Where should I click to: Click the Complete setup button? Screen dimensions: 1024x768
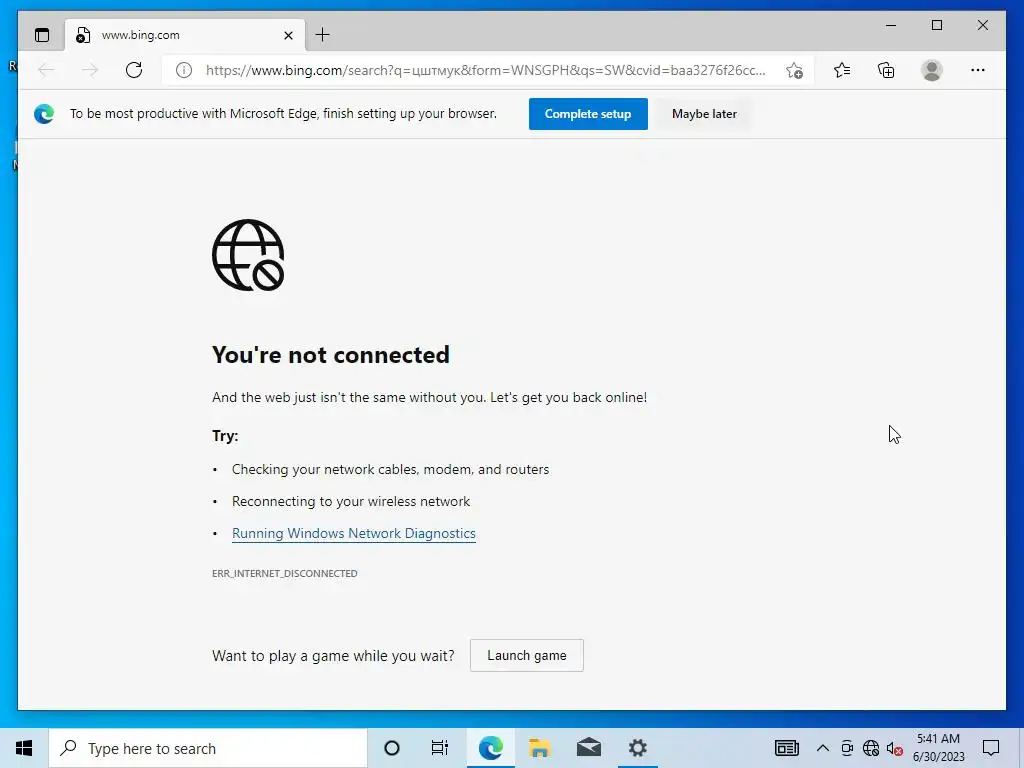point(588,114)
